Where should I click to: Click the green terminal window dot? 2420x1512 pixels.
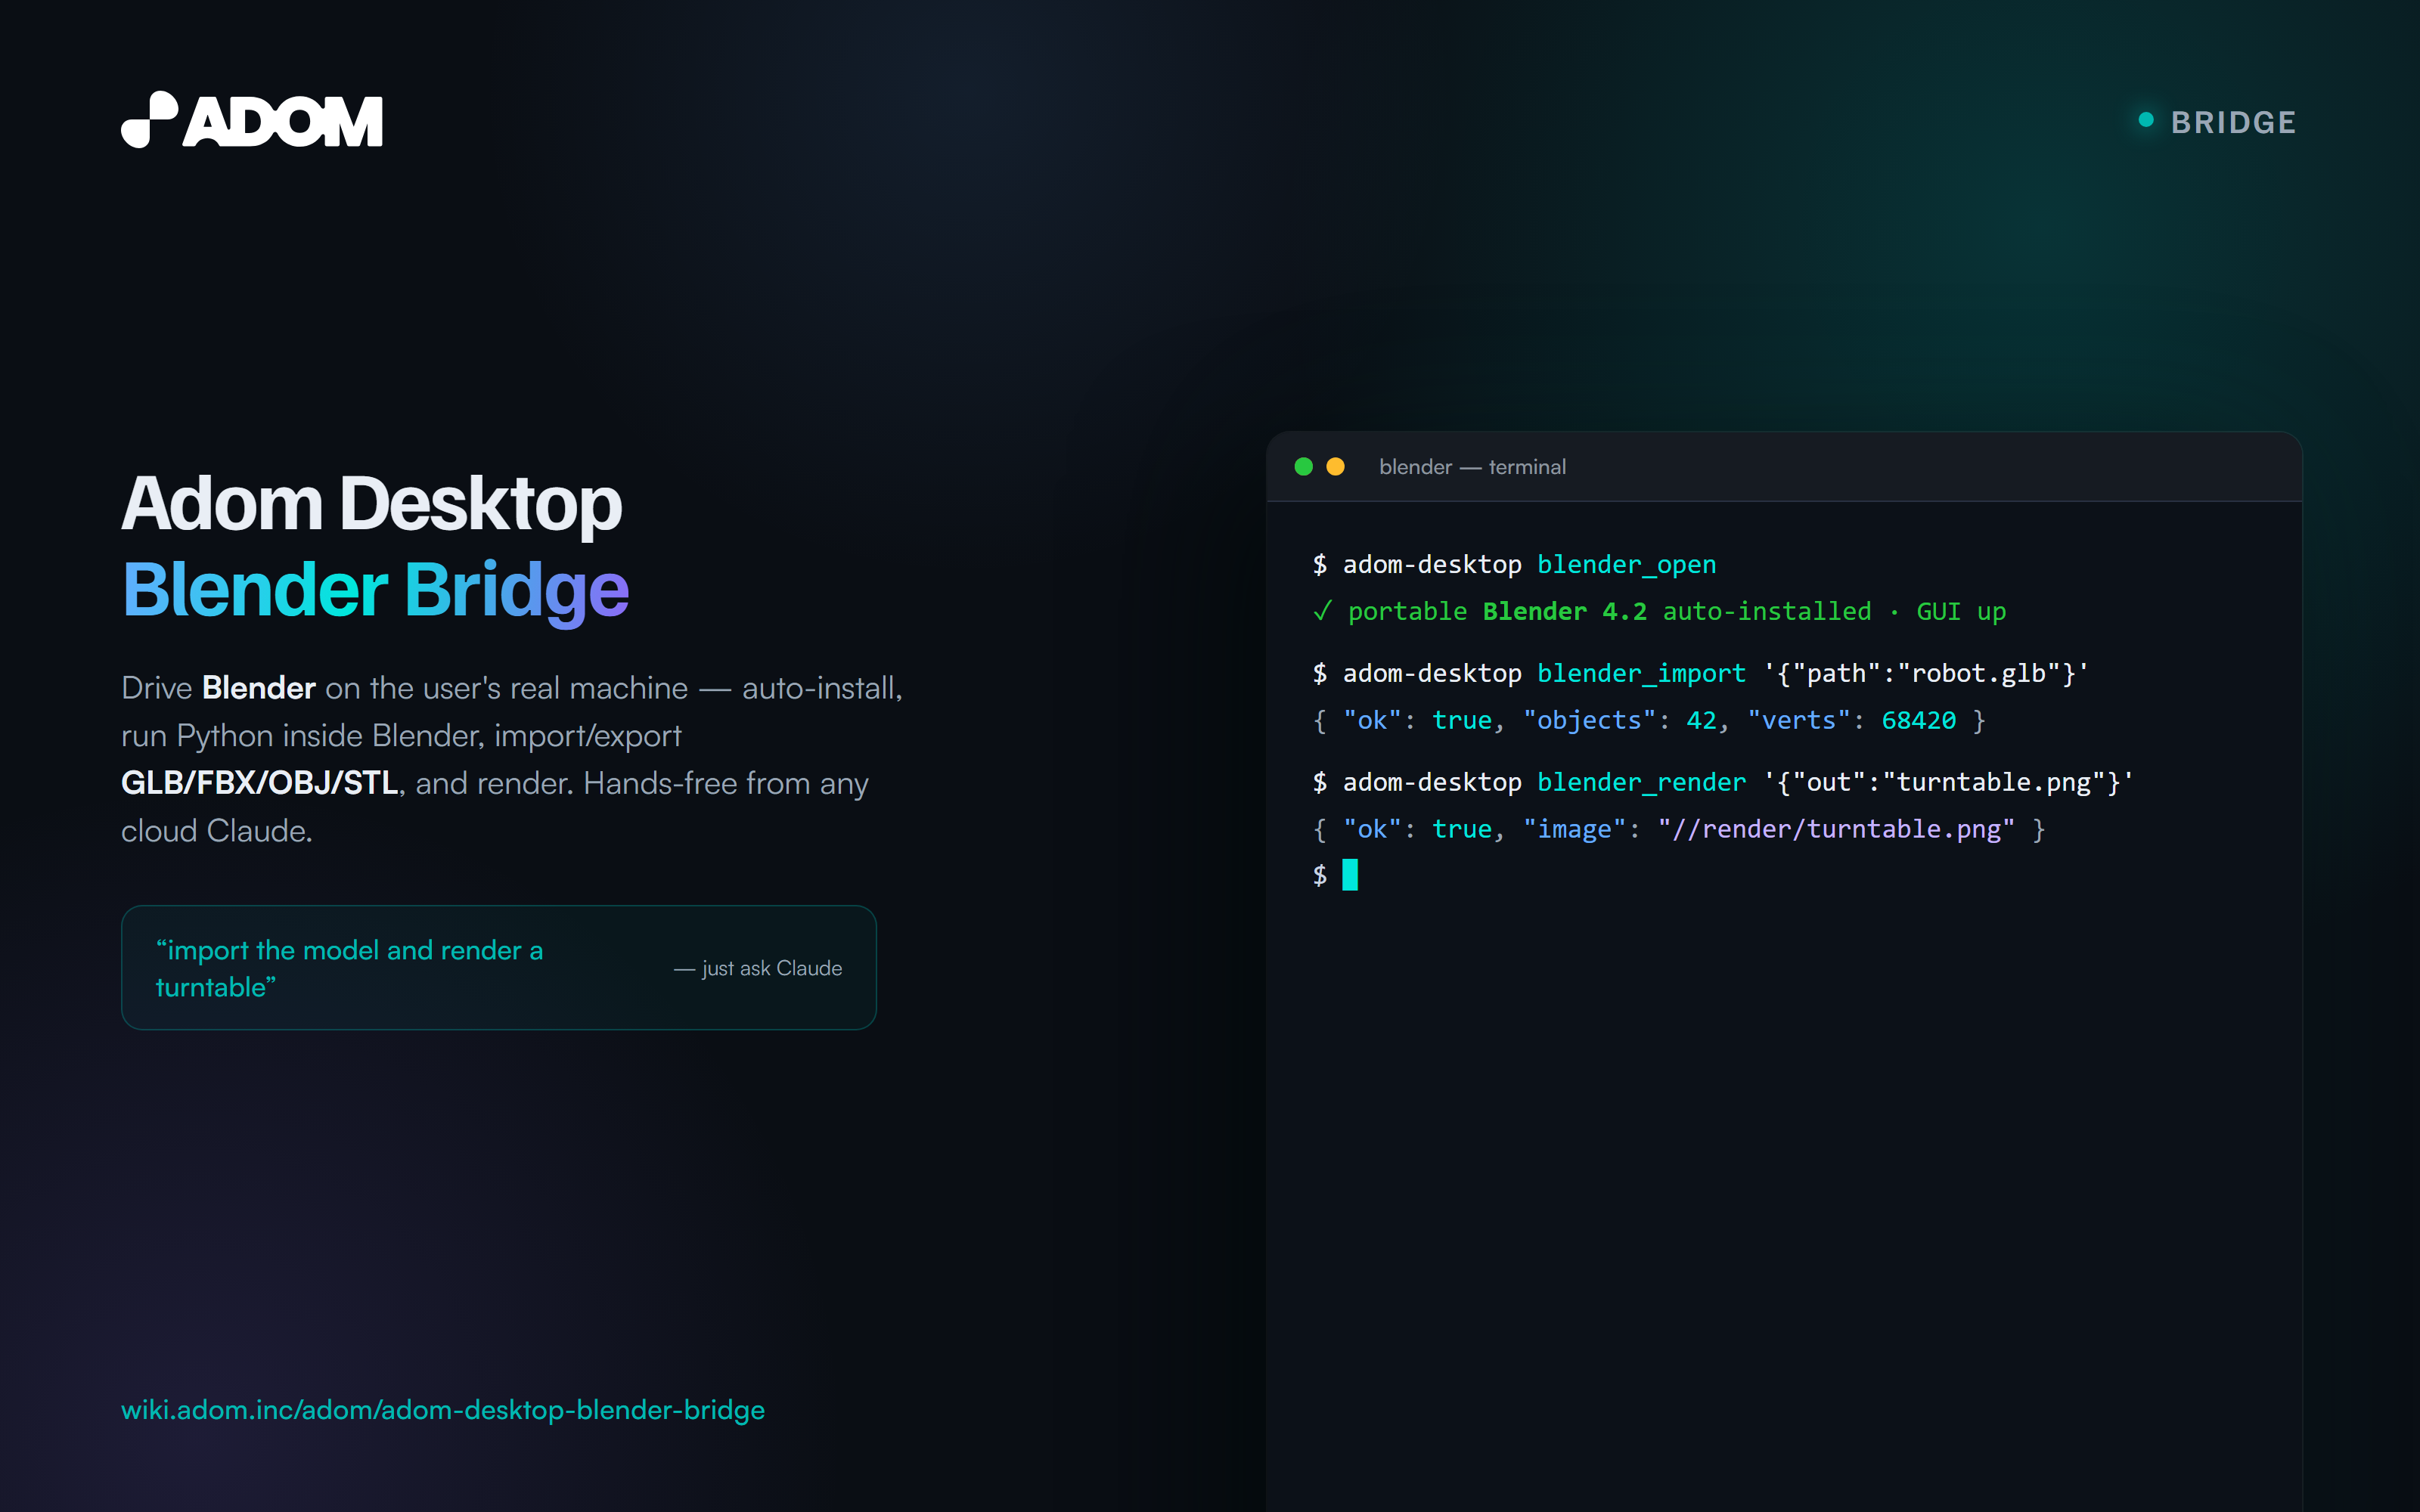click(1303, 467)
